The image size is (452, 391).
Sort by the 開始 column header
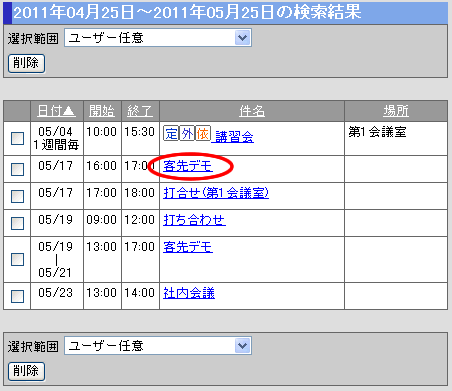102,111
